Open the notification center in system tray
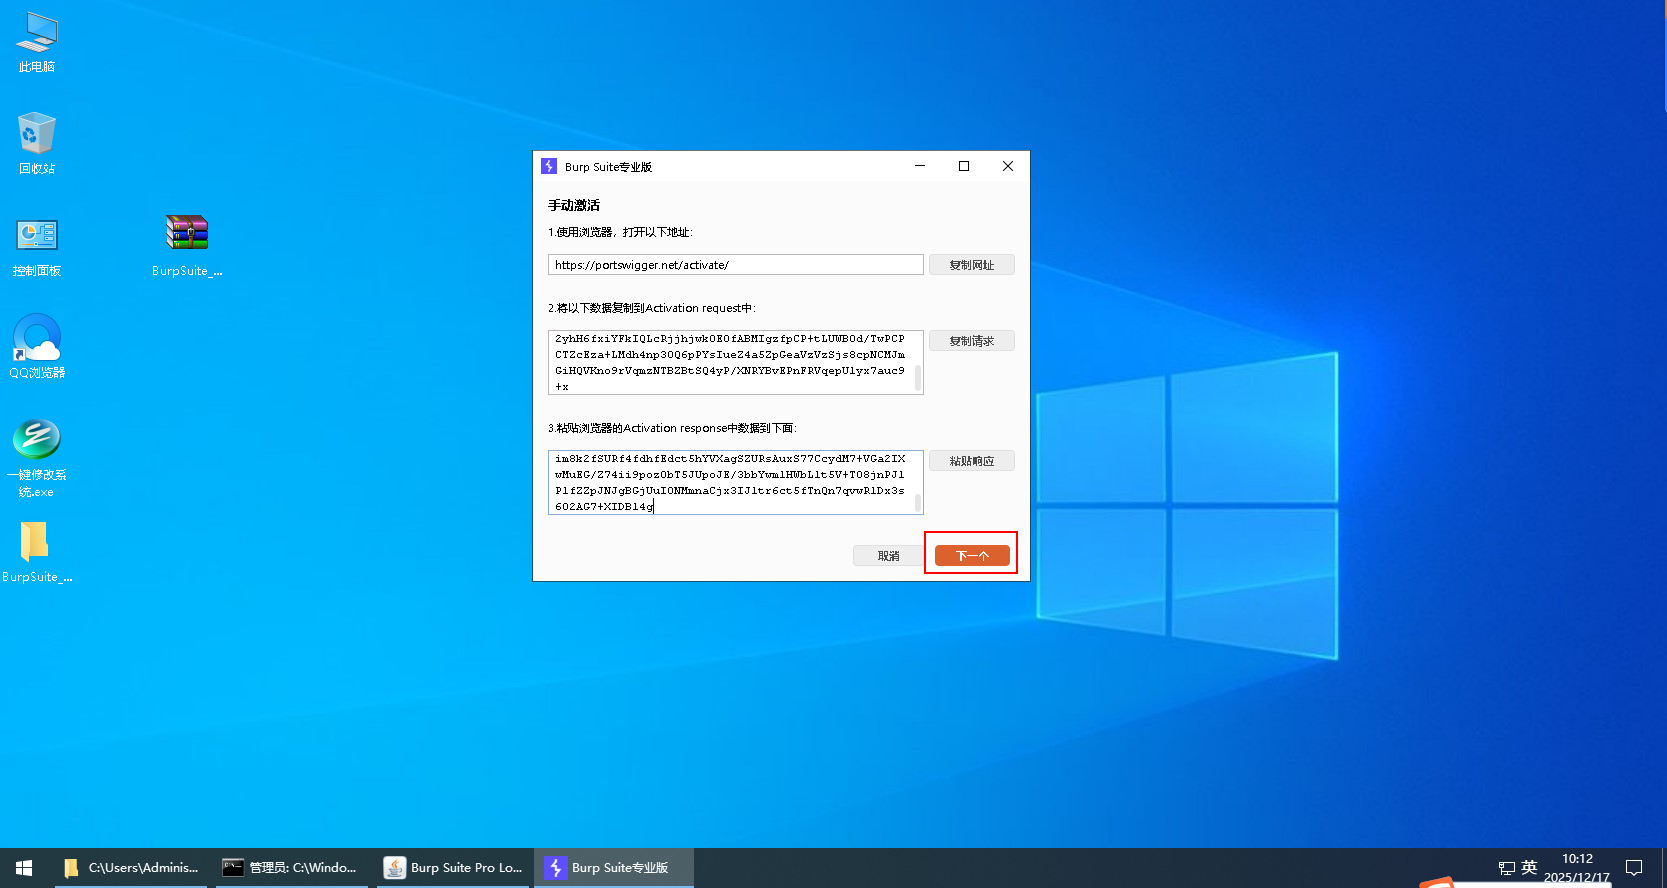Viewport: 1667px width, 888px height. click(x=1634, y=867)
